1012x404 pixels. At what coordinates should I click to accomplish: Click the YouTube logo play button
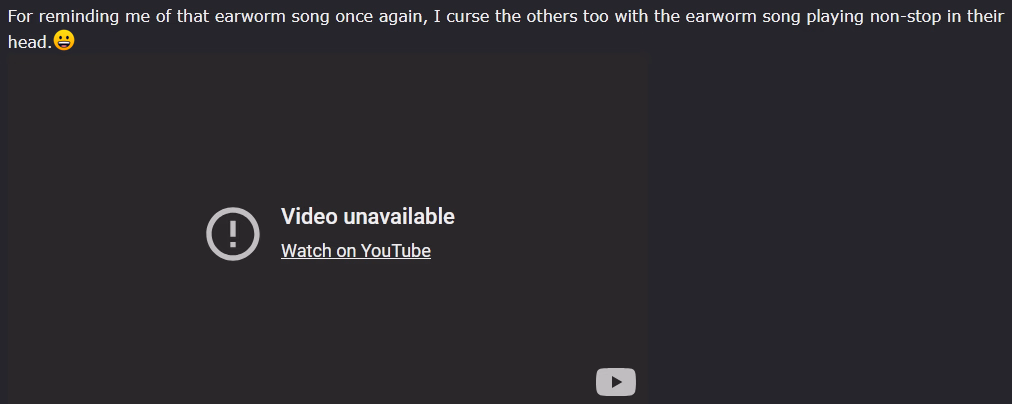pos(616,382)
